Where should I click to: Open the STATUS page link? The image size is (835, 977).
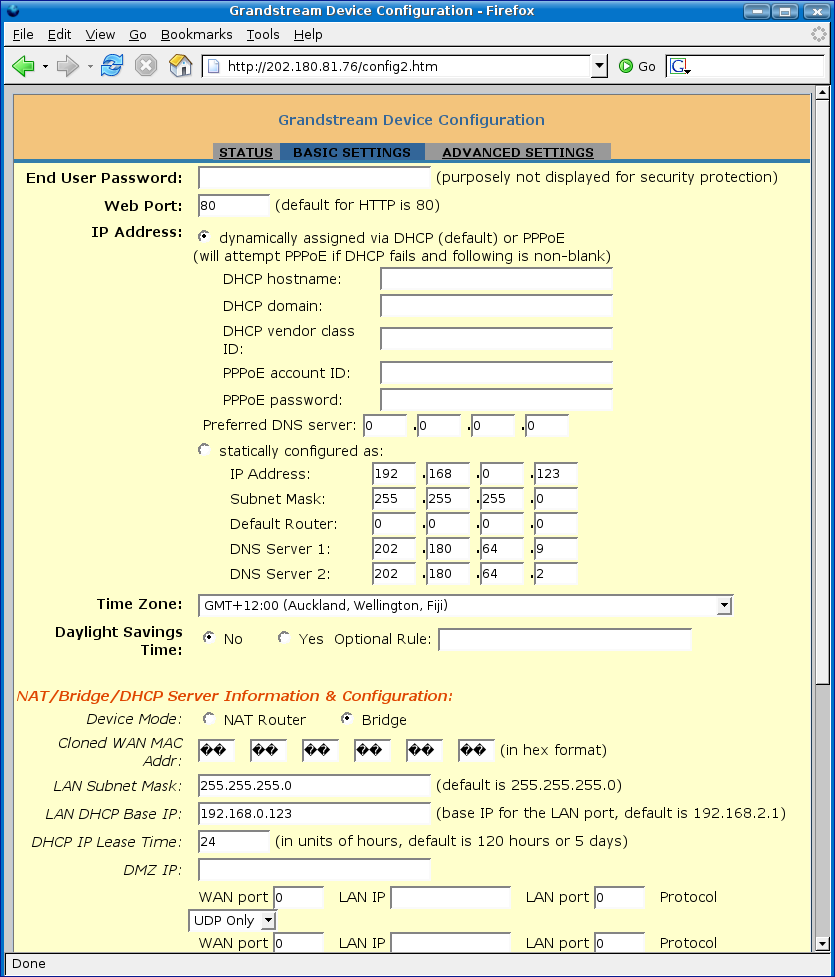tap(246, 153)
